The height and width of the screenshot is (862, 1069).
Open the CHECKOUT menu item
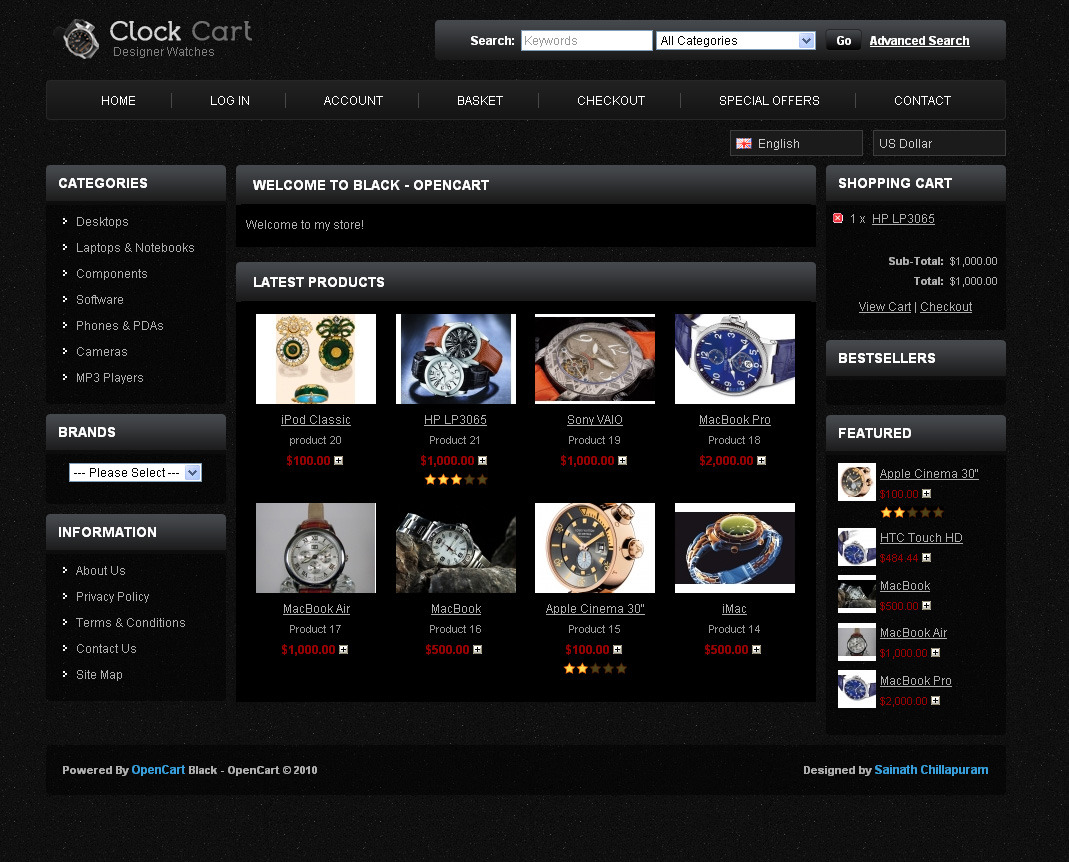coord(611,101)
